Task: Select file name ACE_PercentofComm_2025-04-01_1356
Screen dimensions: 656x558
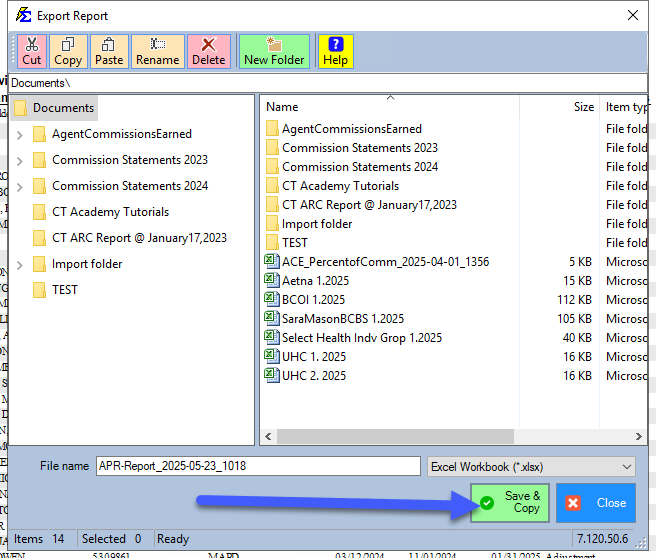Action: point(385,262)
